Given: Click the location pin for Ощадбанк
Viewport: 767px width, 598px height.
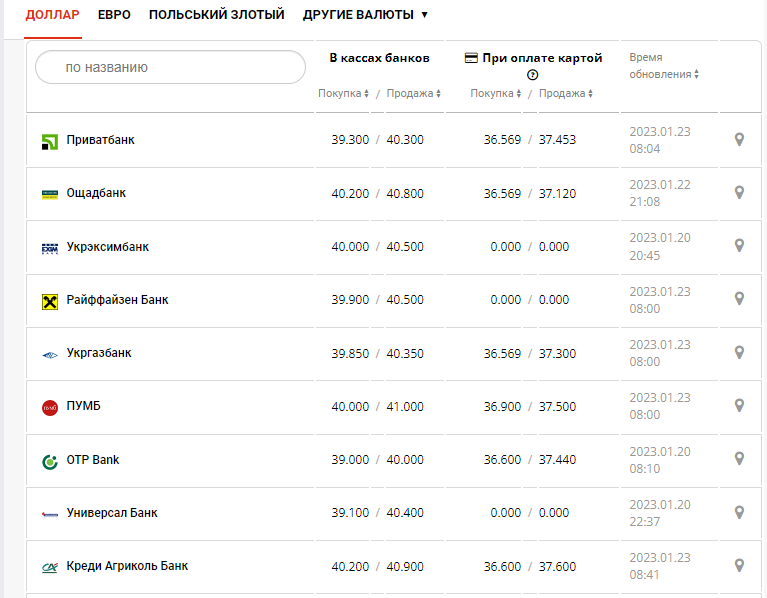Looking at the screenshot, I should coord(739,193).
